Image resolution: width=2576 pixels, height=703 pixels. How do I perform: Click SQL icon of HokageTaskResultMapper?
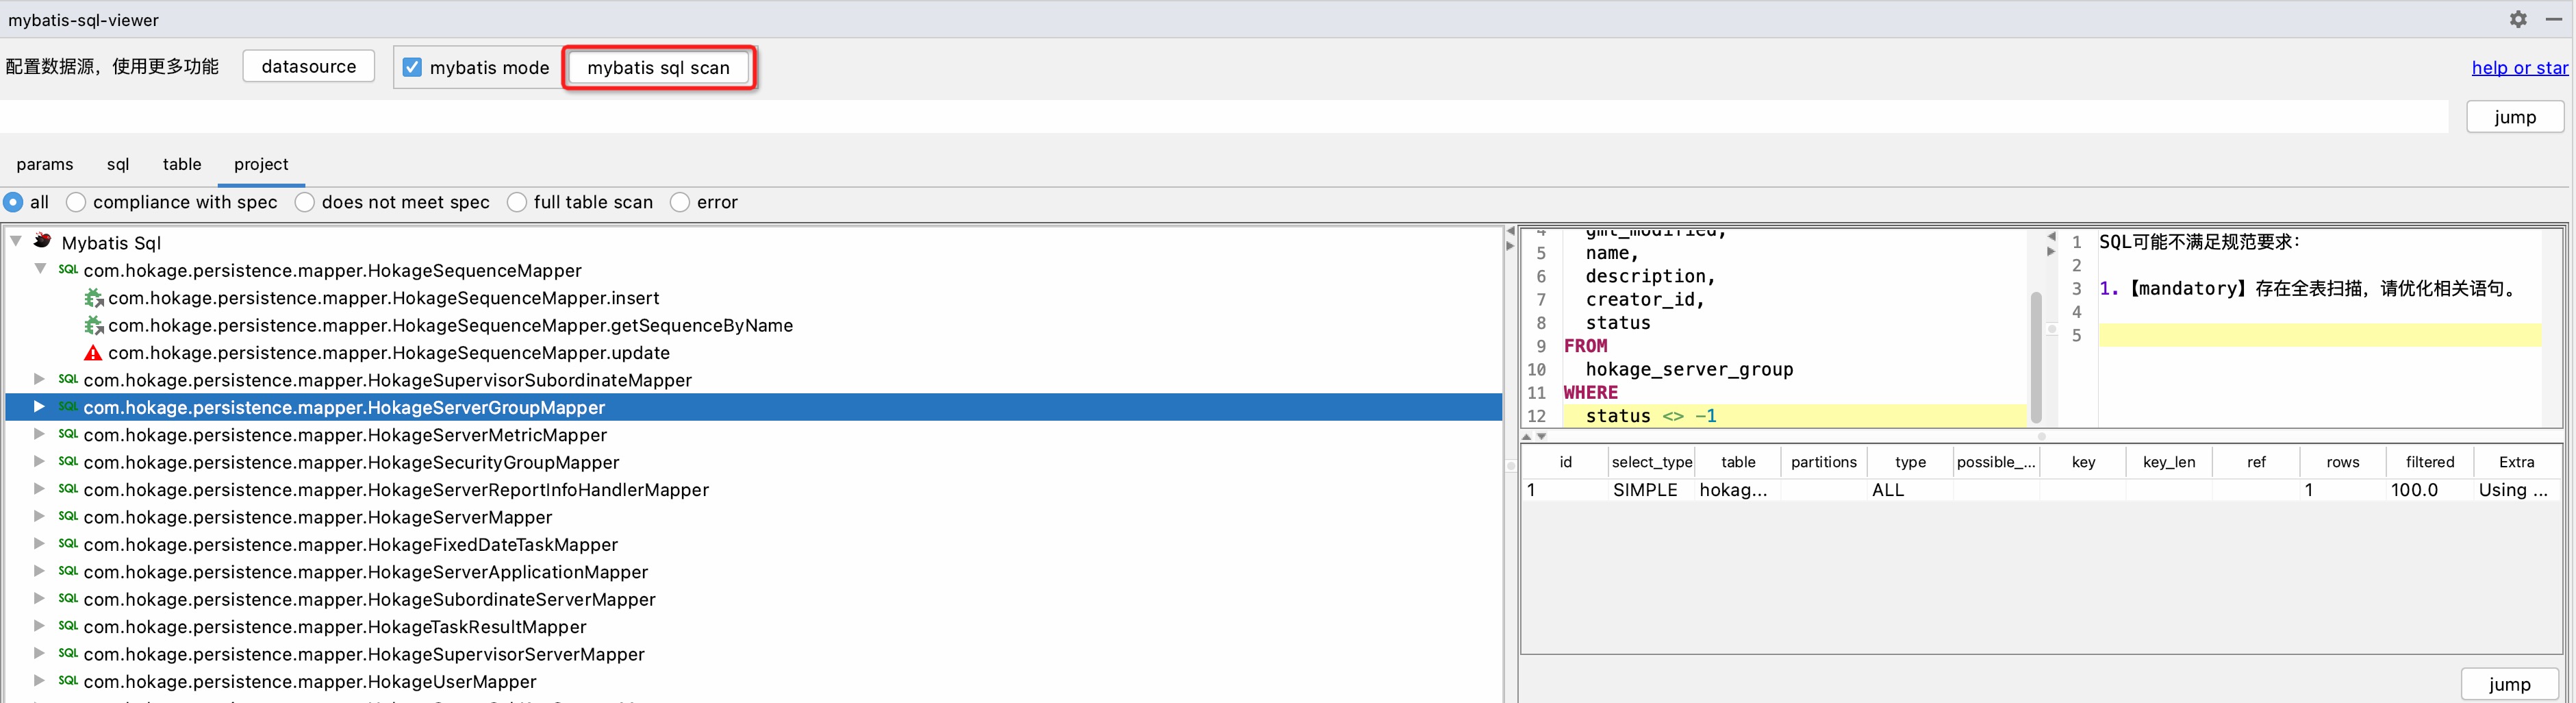tap(68, 626)
